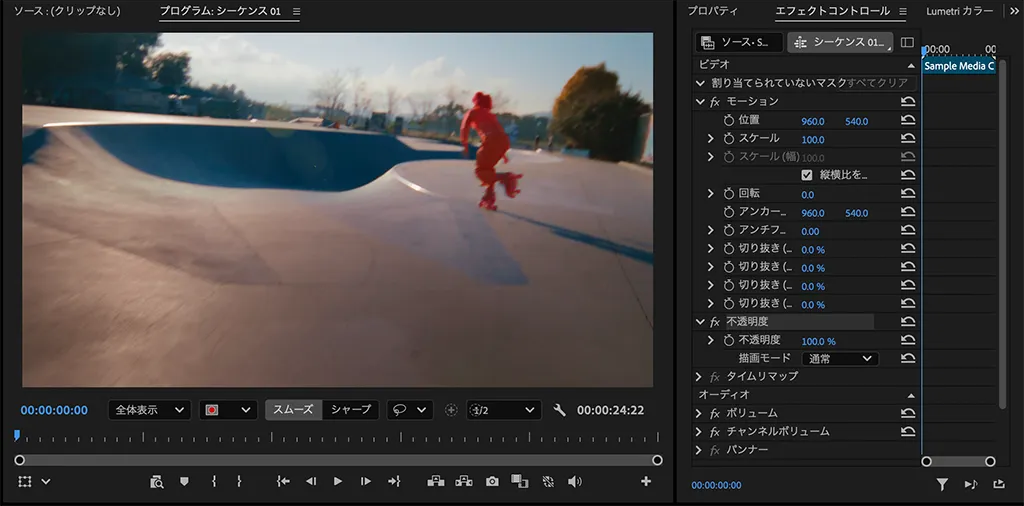Click the Export Frame camera icon
Screen dimensions: 1024x506
tap(492, 481)
